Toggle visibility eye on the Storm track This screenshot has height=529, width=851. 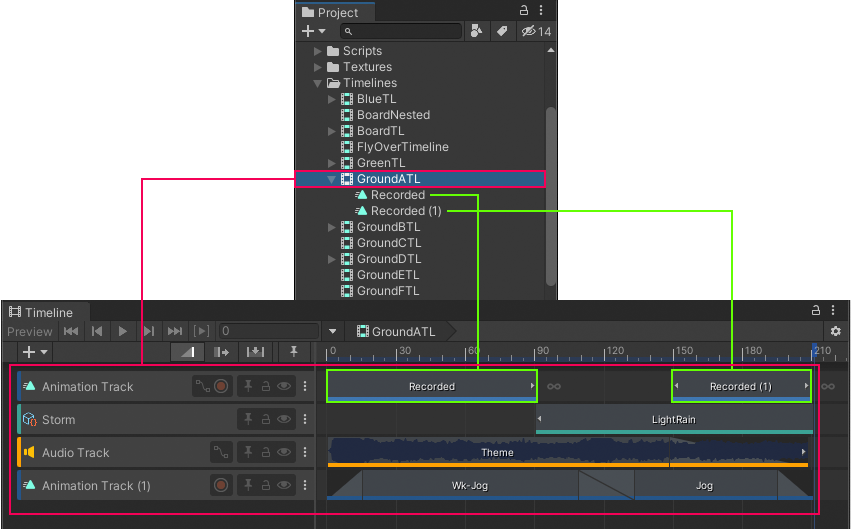pyautogui.click(x=285, y=419)
